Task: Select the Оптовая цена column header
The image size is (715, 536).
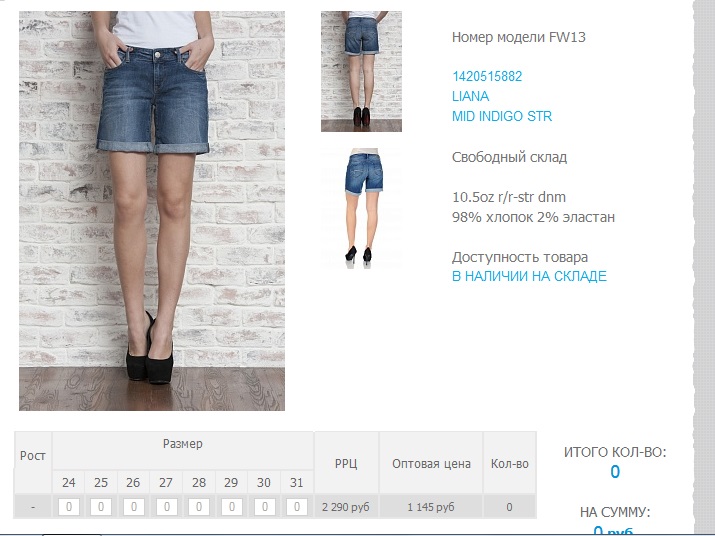Action: coord(431,463)
